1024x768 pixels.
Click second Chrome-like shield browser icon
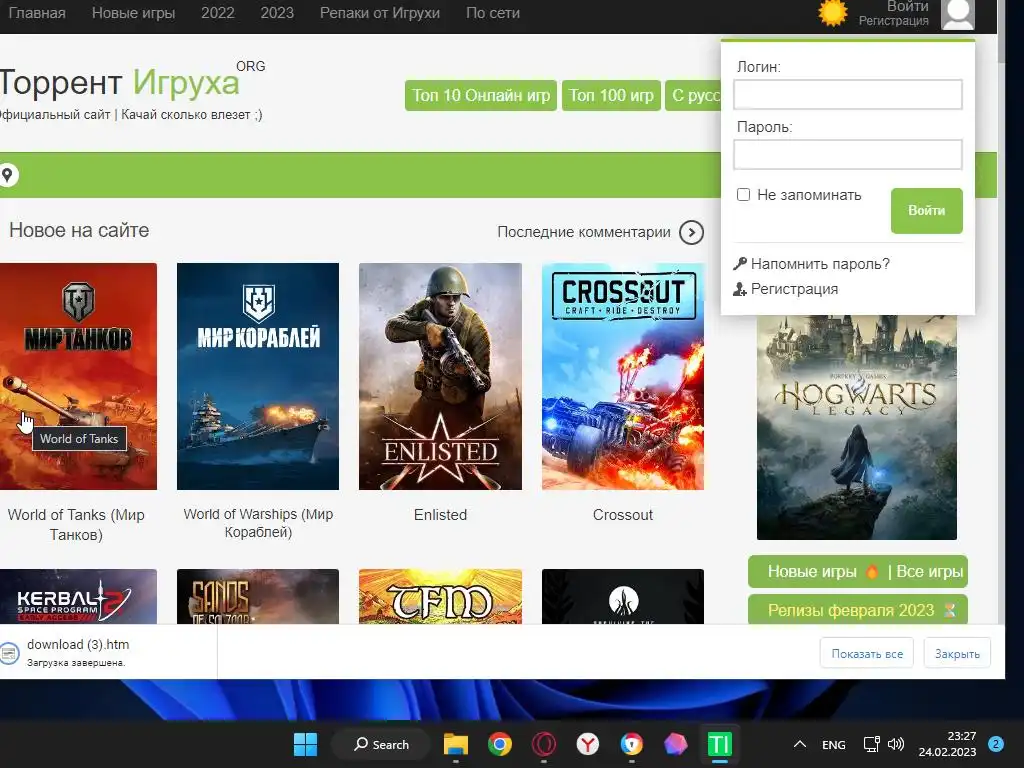point(632,744)
